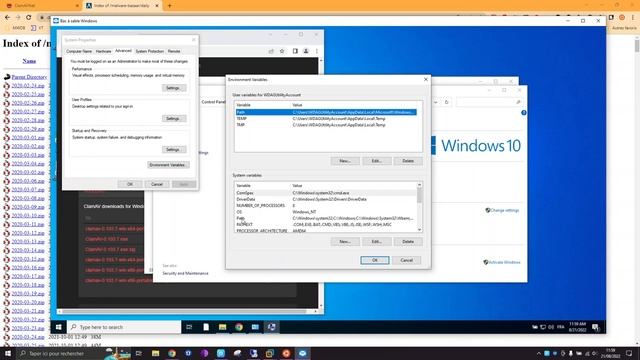The width and height of the screenshot is (640, 360).
Task: Open Security and Maintenance link
Action: pyautogui.click(x=185, y=273)
